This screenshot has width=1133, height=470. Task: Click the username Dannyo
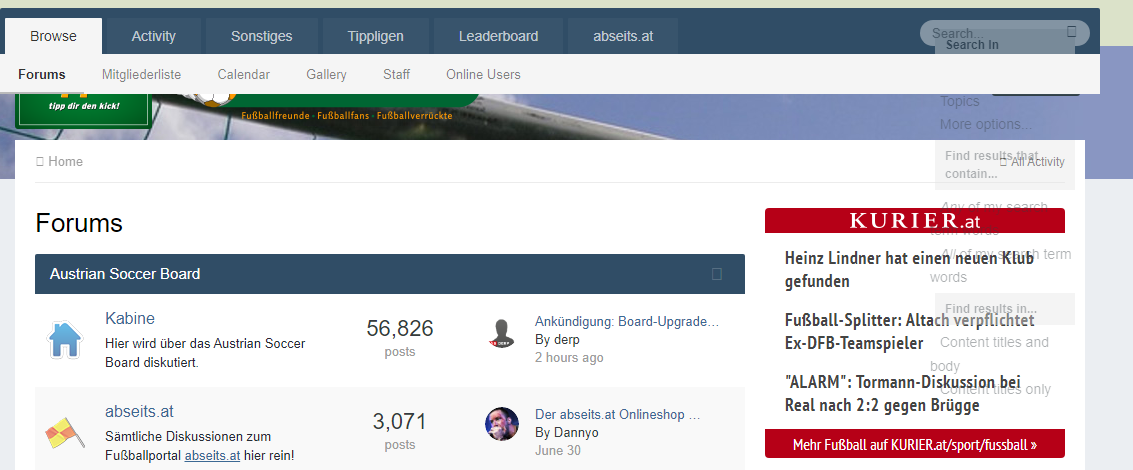click(576, 432)
